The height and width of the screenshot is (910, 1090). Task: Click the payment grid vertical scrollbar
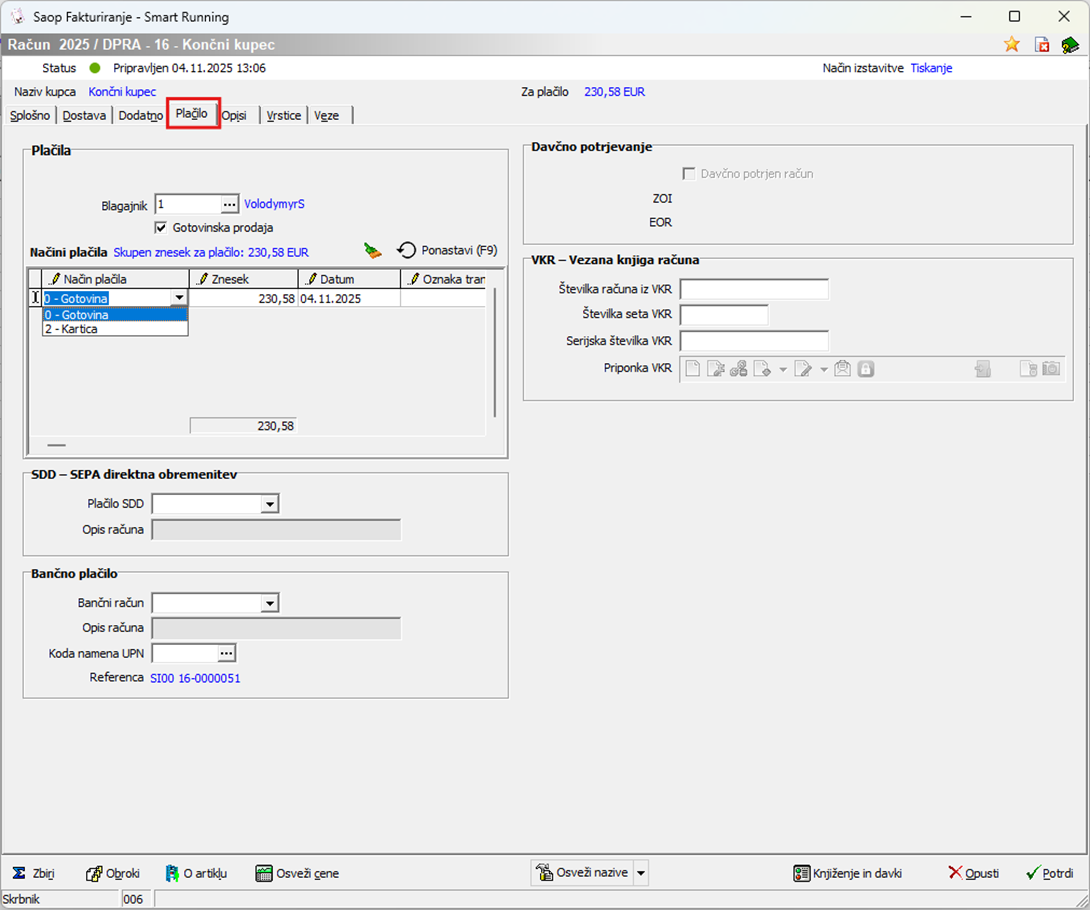pos(495,353)
